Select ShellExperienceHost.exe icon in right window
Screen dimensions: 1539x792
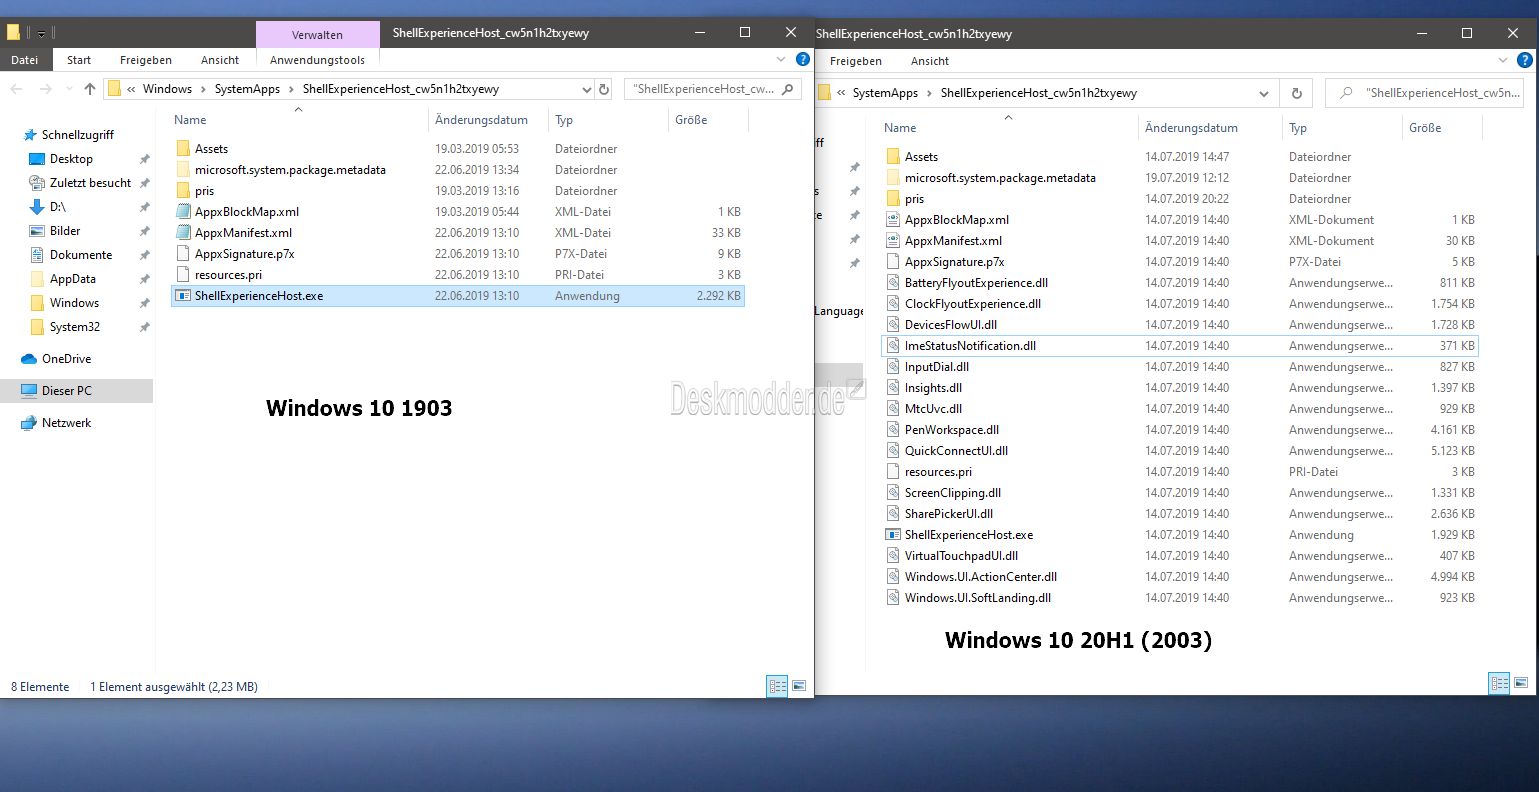click(894, 535)
